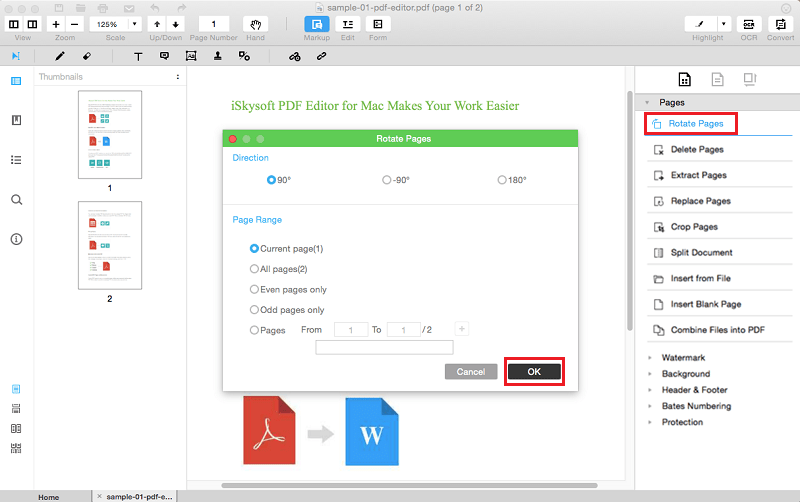Viewport: 800px width, 502px height.
Task: Click OK in Rotate Pages dialog
Action: click(534, 371)
